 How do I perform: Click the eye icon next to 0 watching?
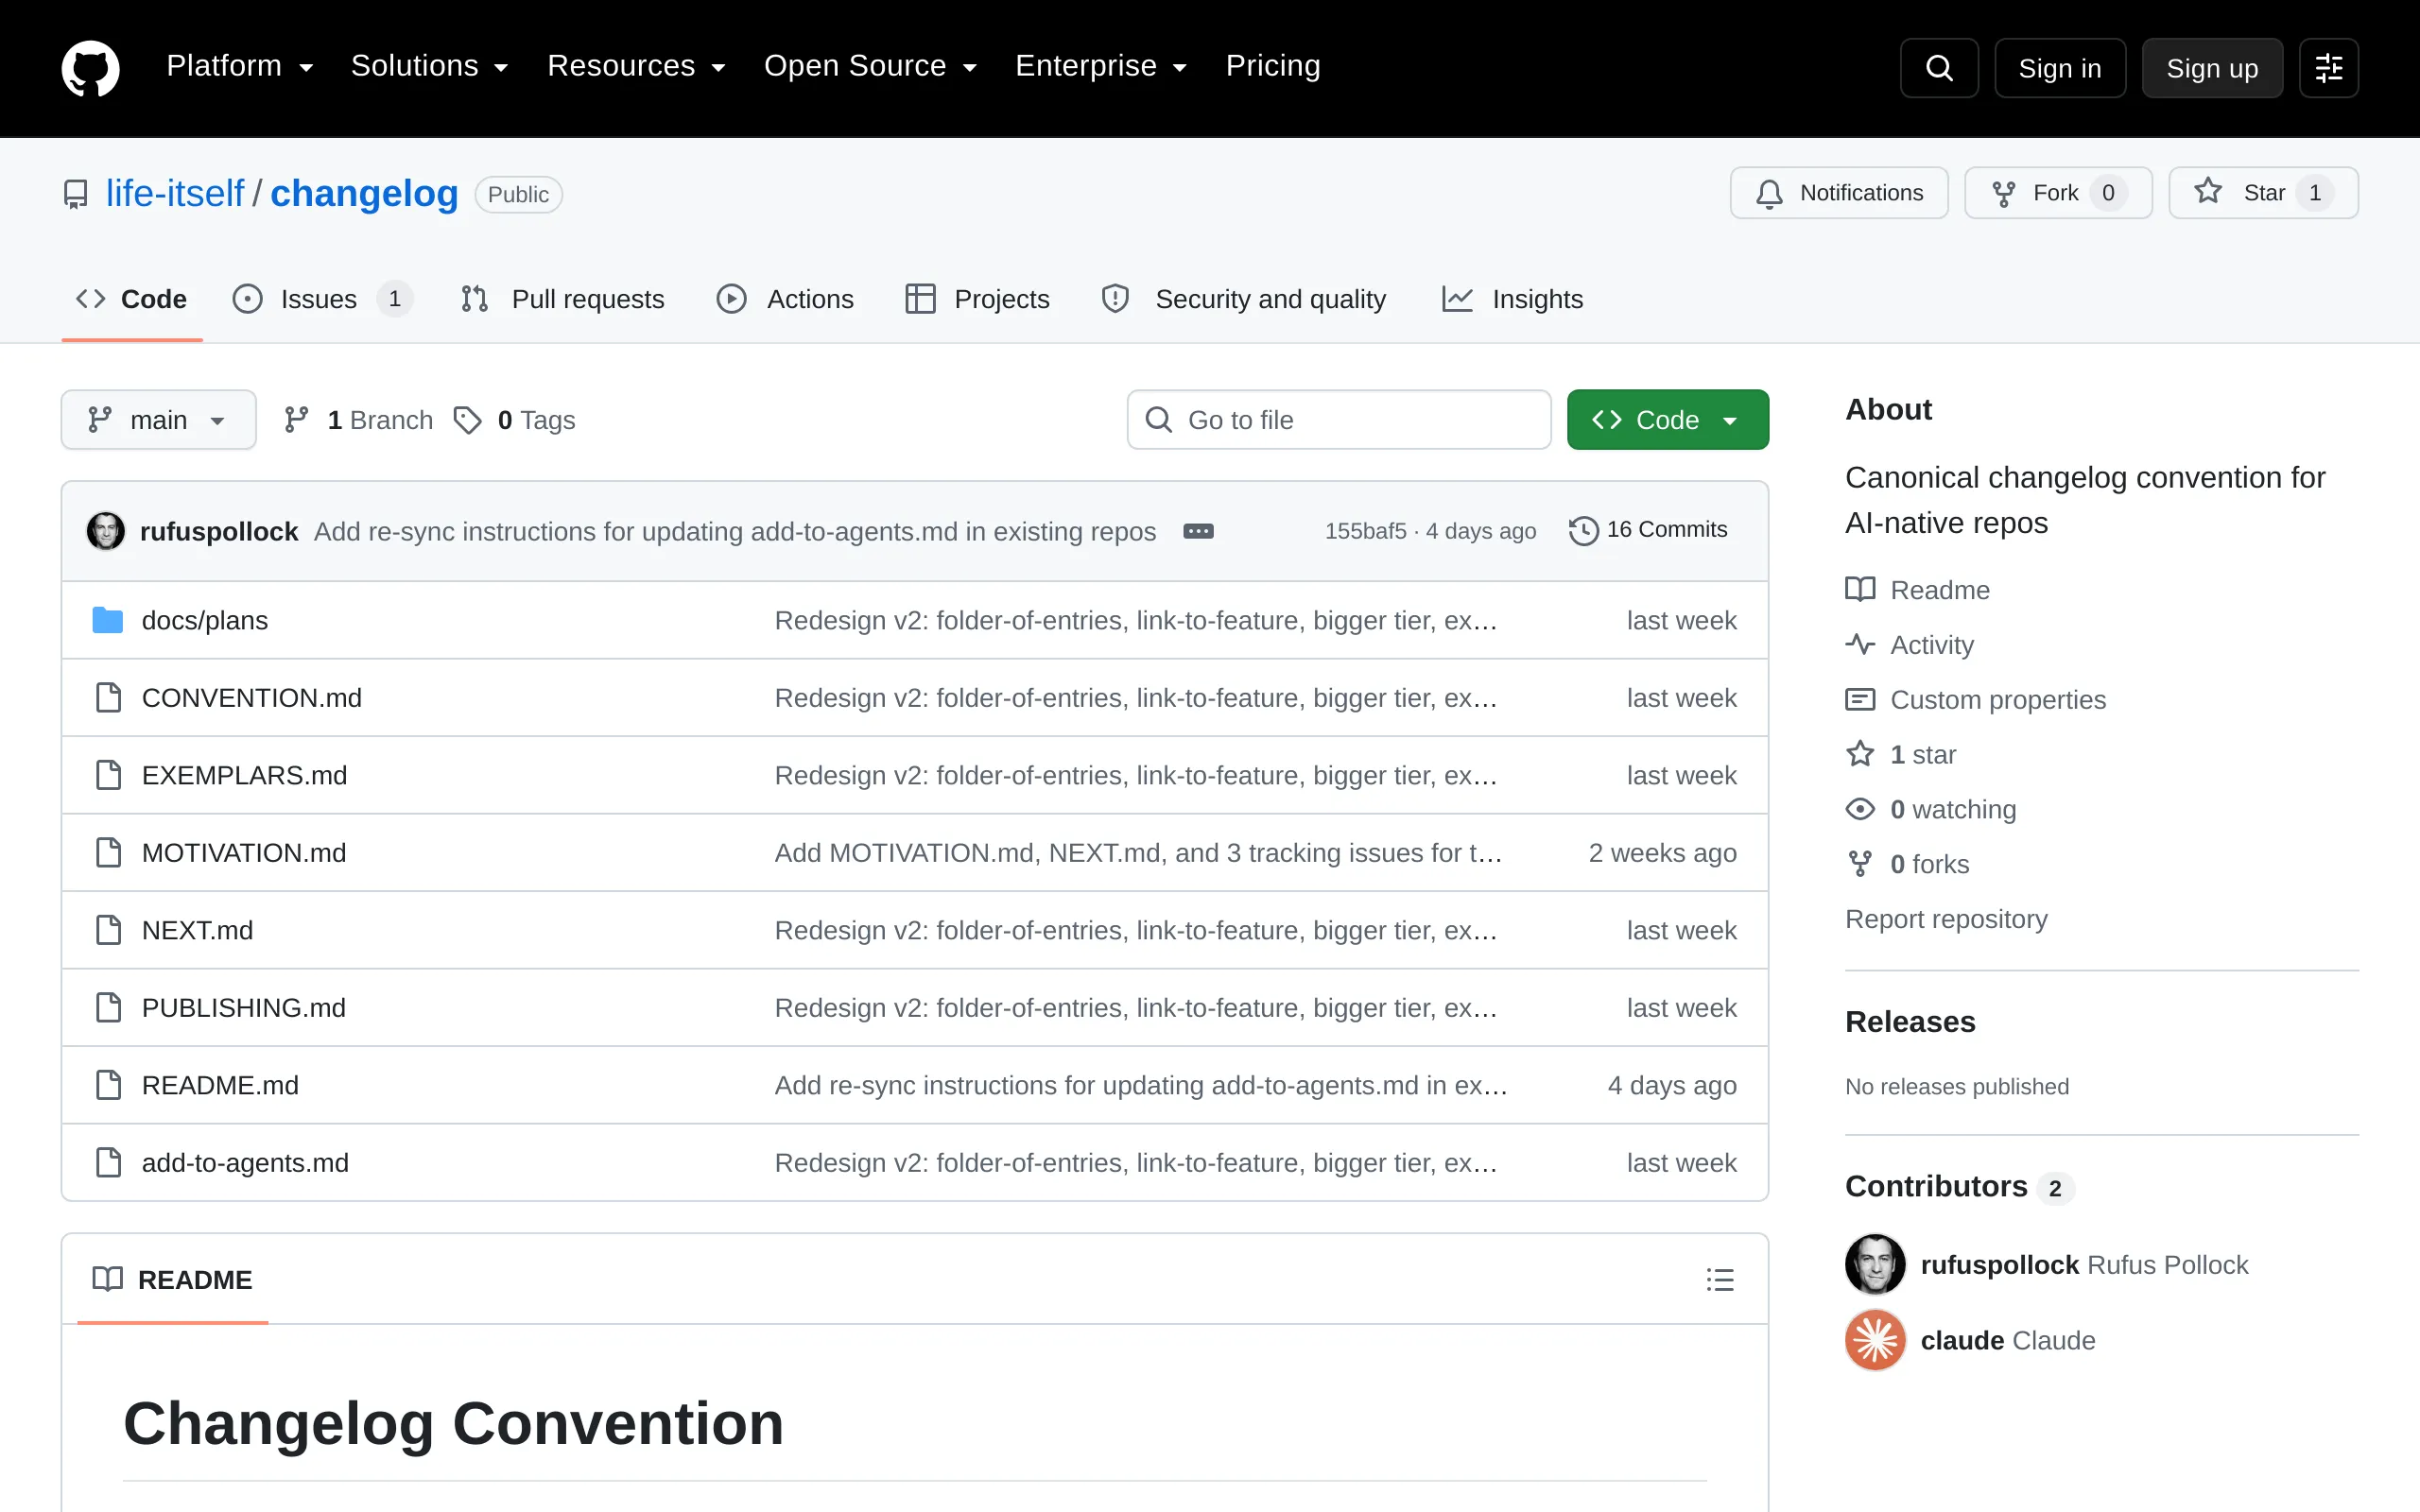[x=1860, y=808]
